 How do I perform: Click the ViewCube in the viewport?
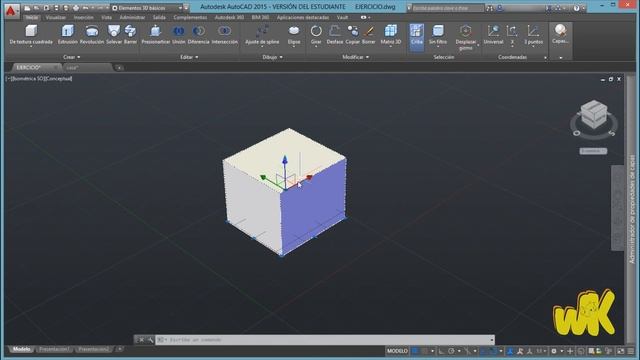coord(593,114)
